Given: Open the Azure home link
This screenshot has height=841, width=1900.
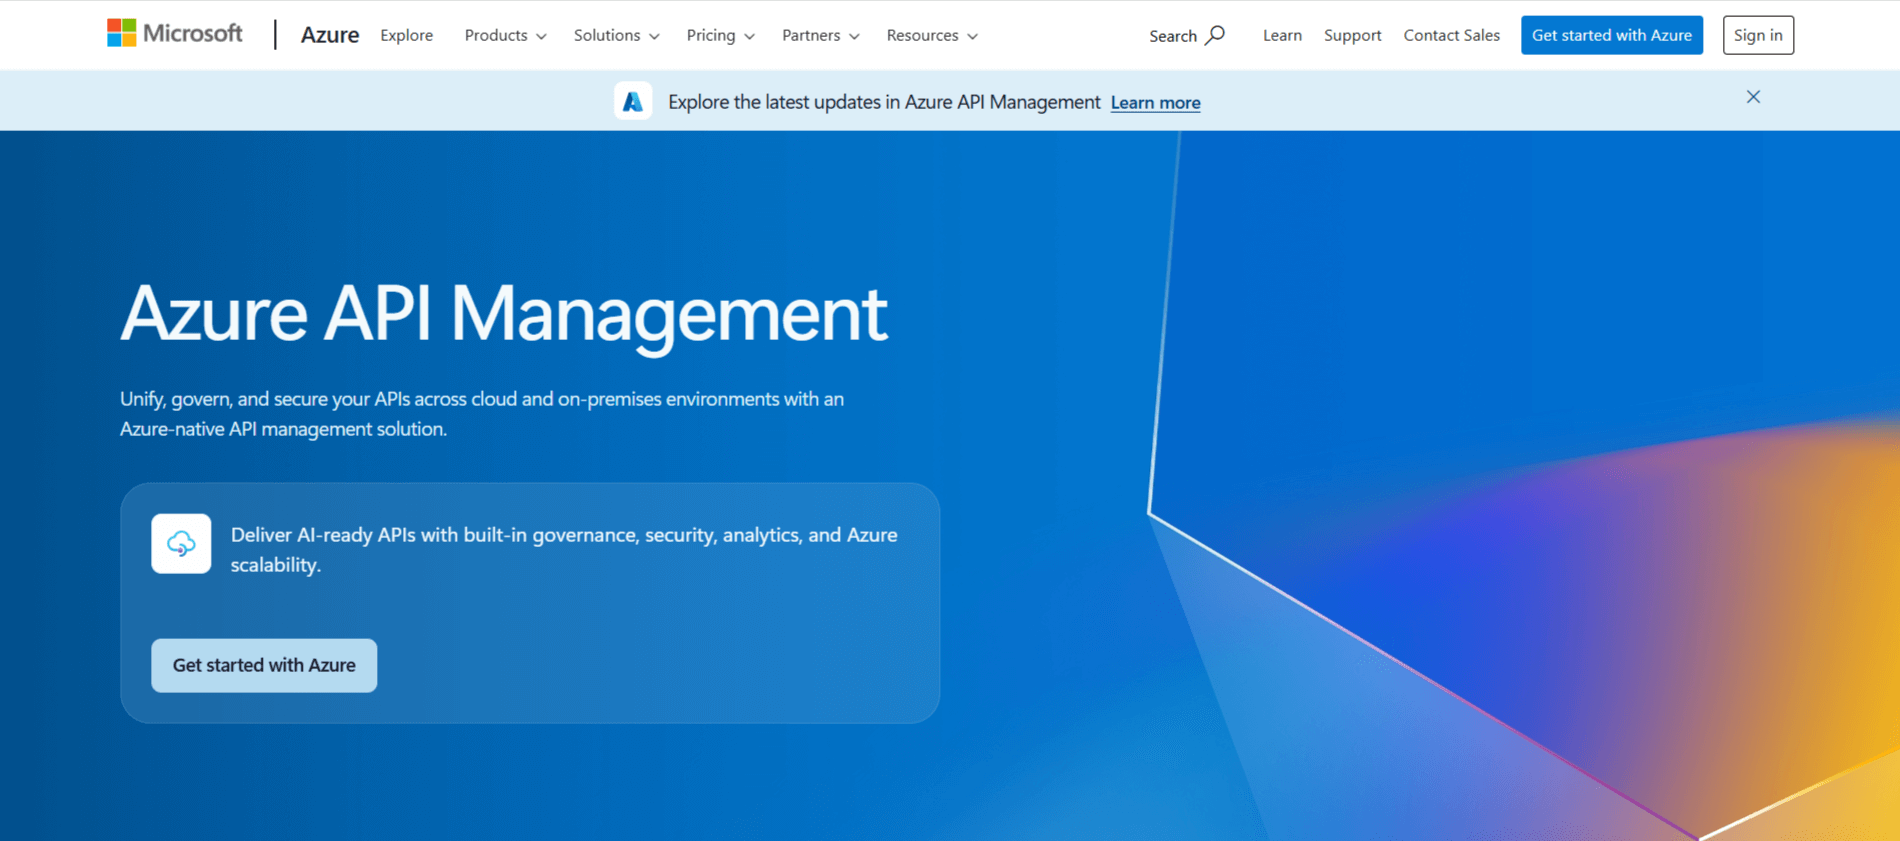Looking at the screenshot, I should tap(329, 35).
